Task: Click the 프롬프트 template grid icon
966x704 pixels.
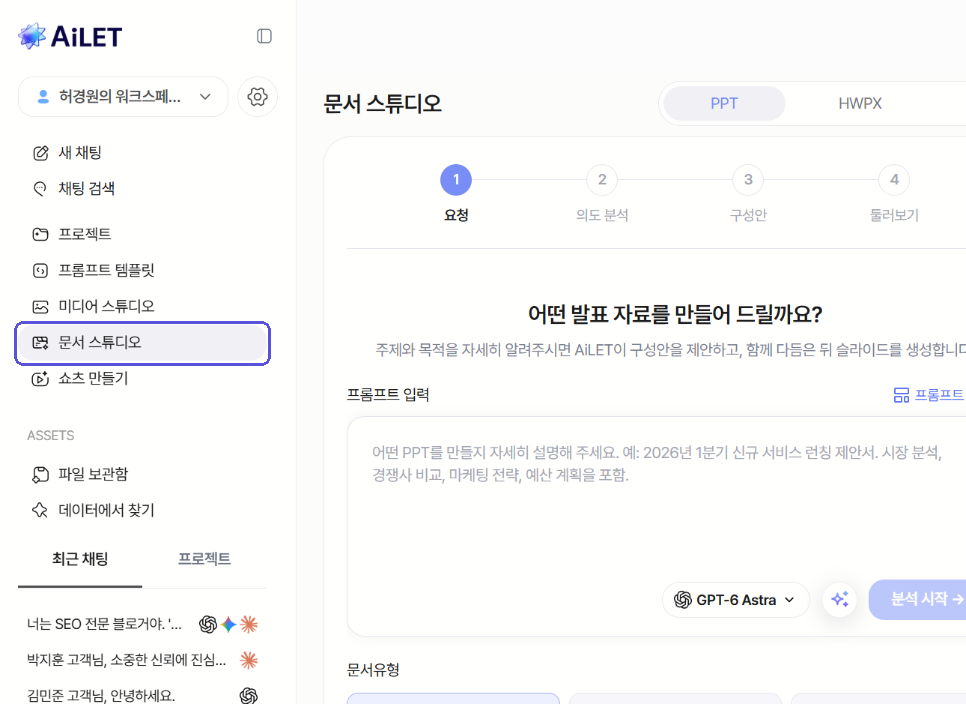Action: click(901, 395)
